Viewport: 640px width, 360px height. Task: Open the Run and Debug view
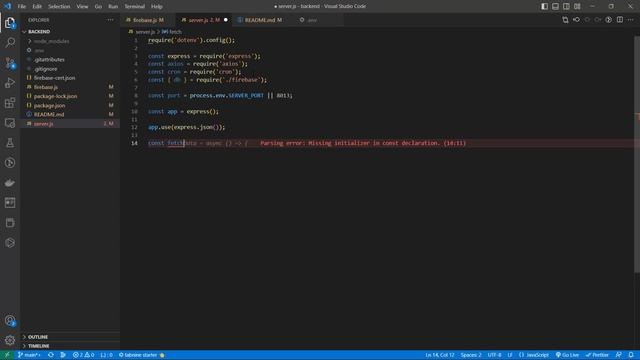point(10,82)
